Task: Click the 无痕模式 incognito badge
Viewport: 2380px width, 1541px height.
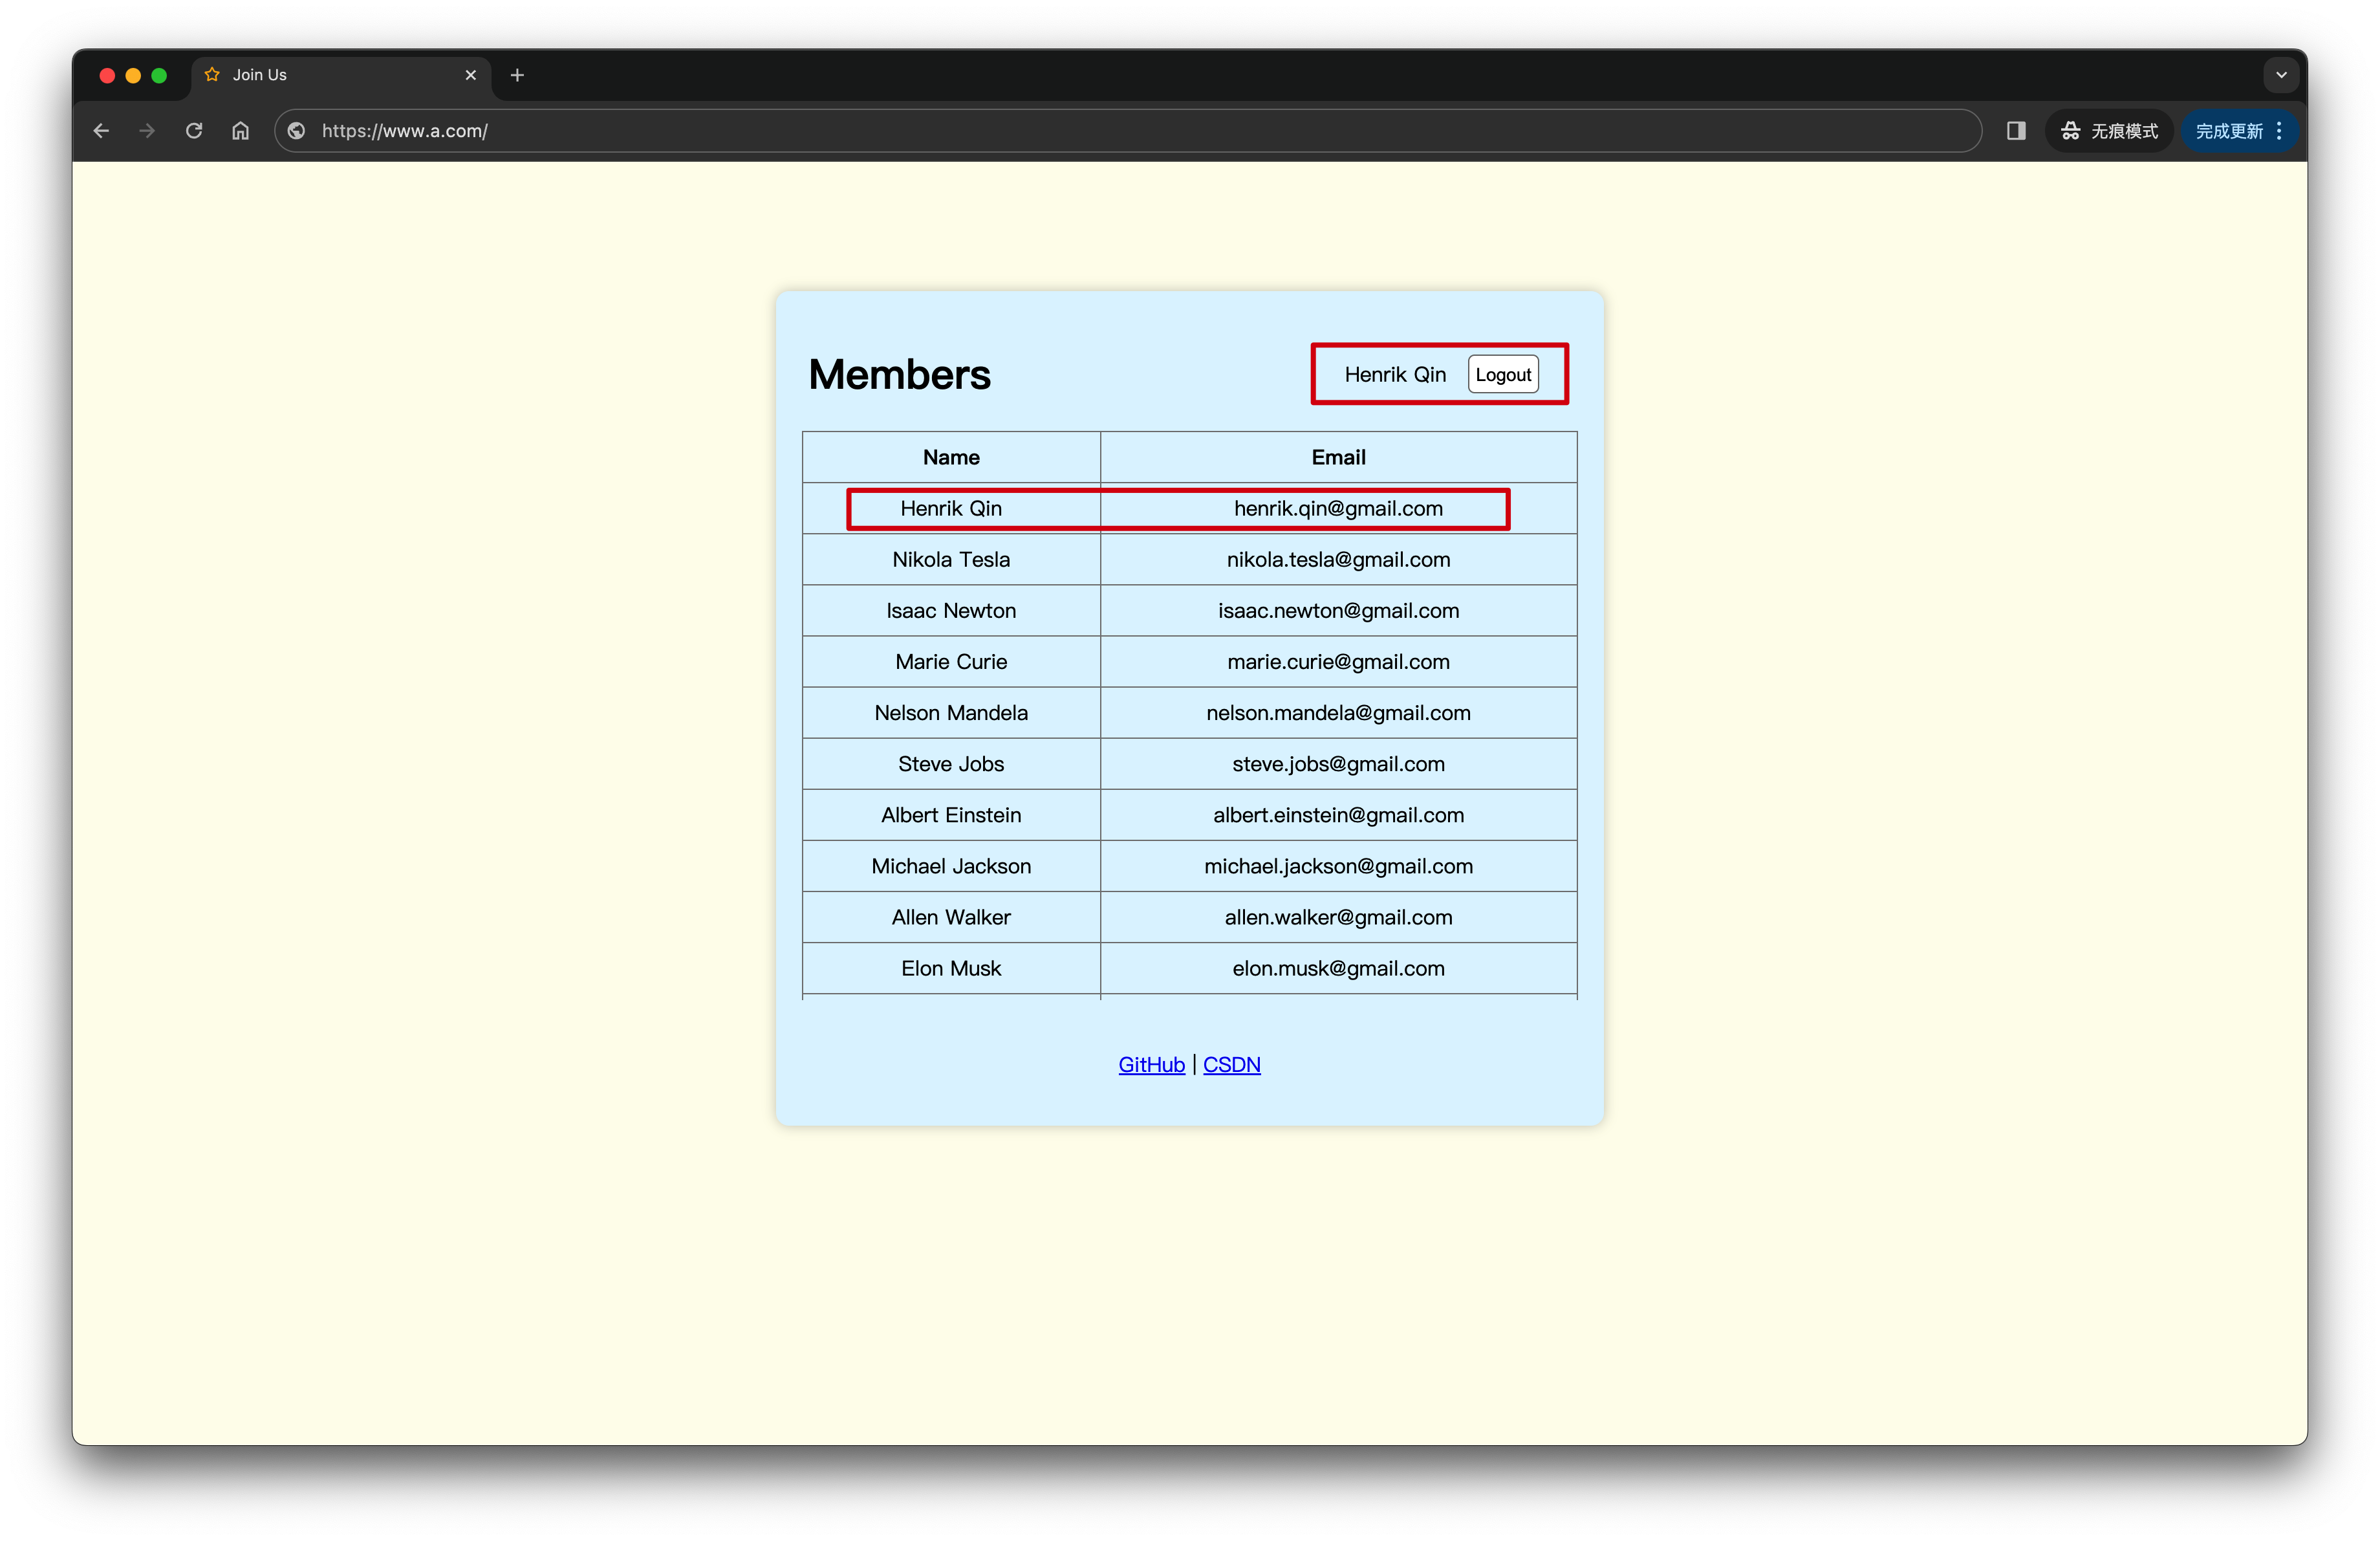Action: click(2108, 130)
